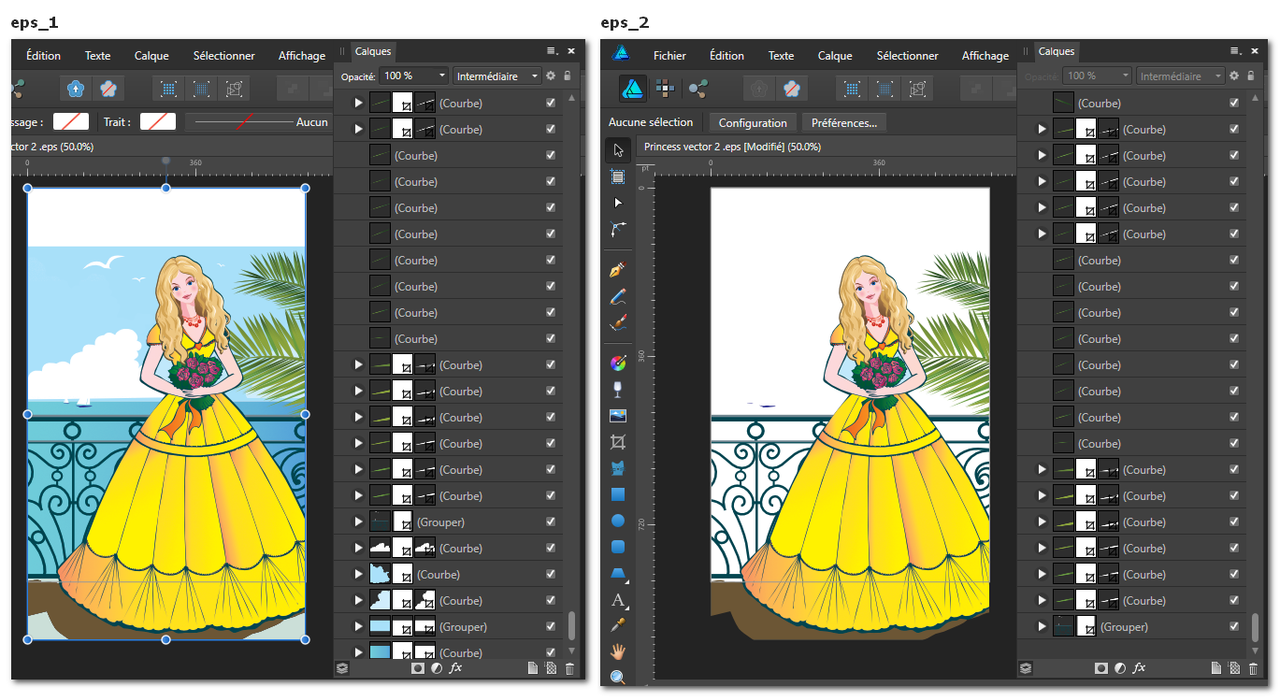The width and height of the screenshot is (1280, 698).
Task: Select the Zoom magnifier tool in eps_2
Action: [618, 677]
